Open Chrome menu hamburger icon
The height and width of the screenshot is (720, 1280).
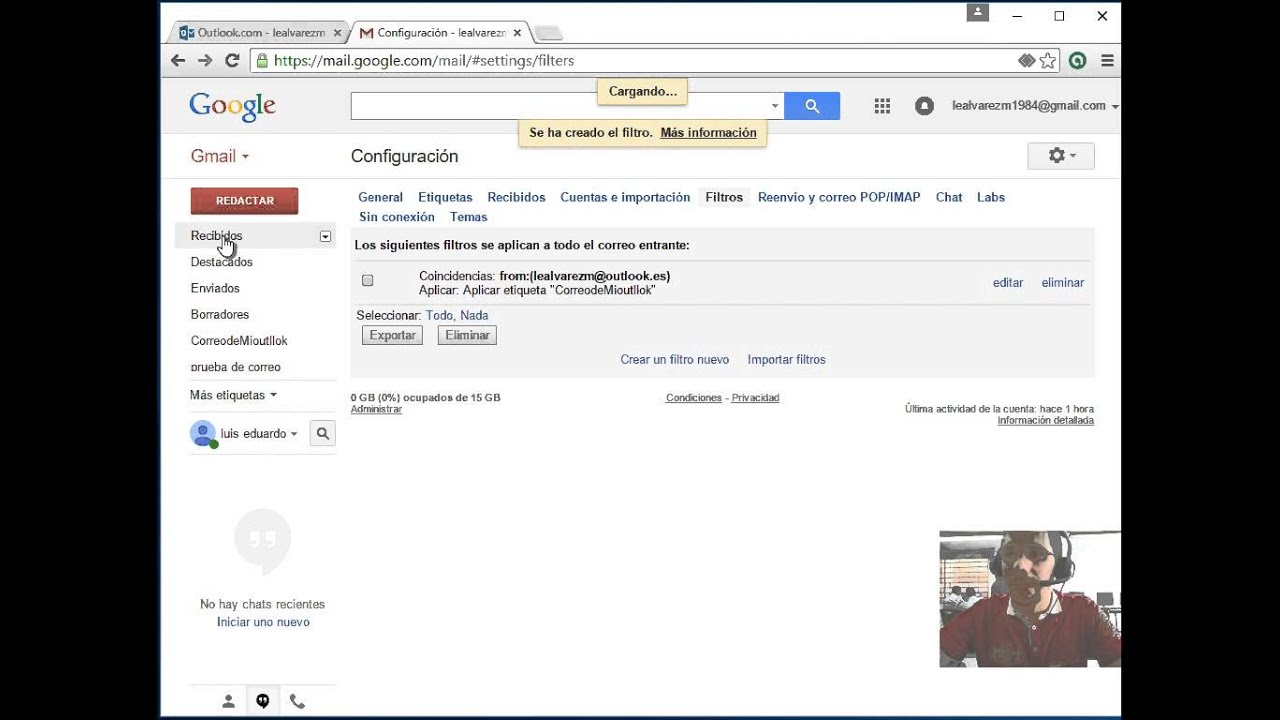(1107, 61)
